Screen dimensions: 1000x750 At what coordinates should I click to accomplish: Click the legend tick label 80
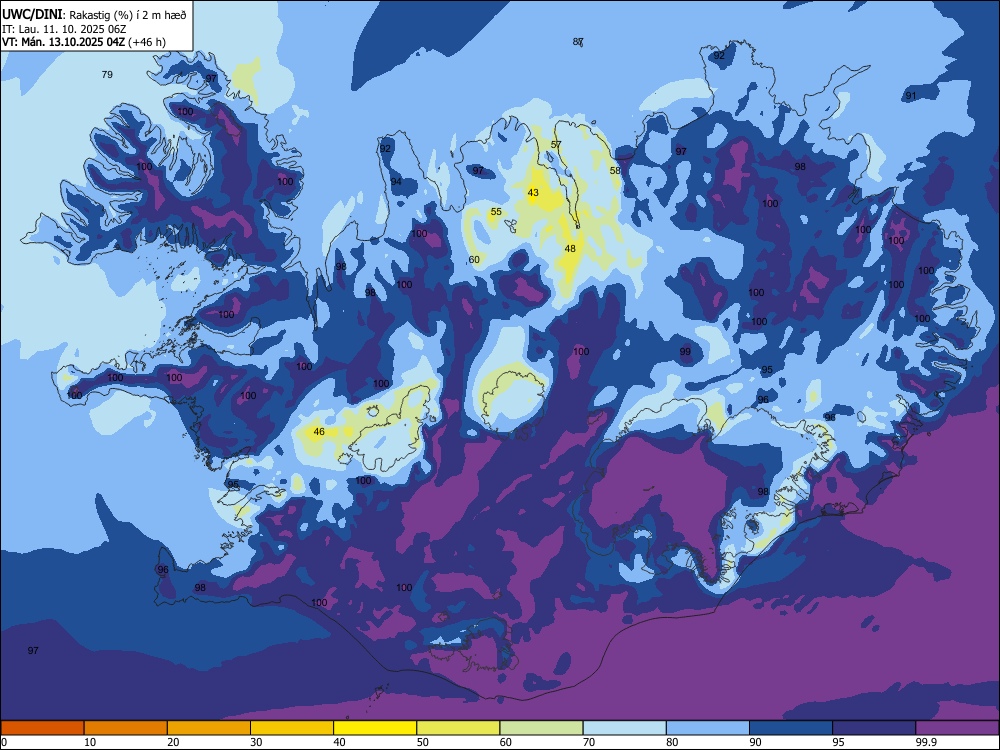tap(672, 742)
